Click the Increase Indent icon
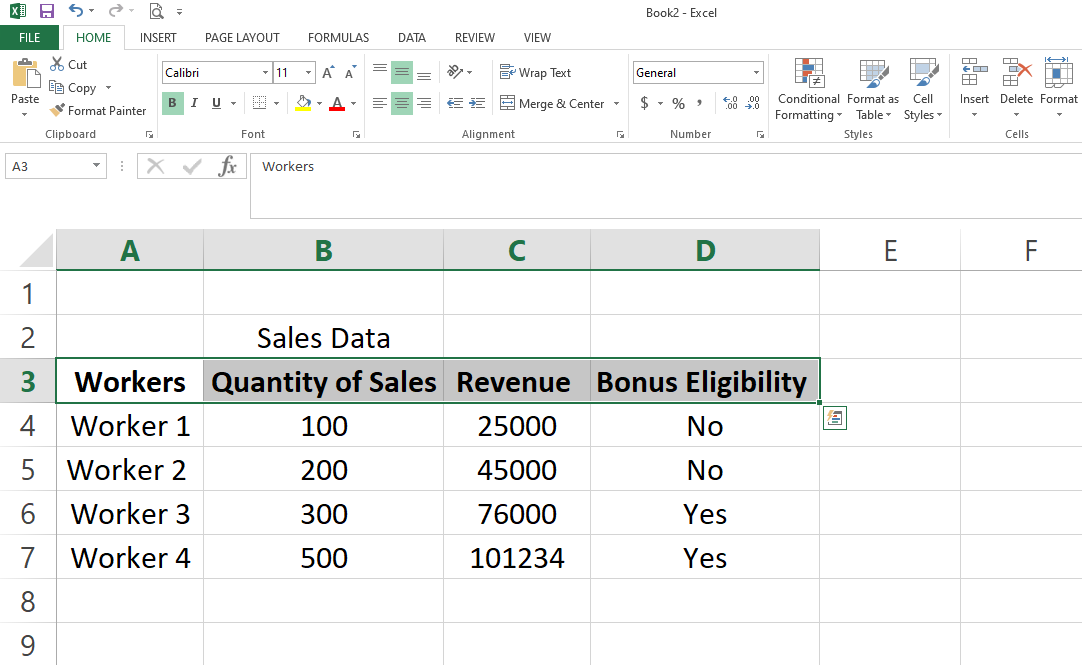 (x=477, y=103)
